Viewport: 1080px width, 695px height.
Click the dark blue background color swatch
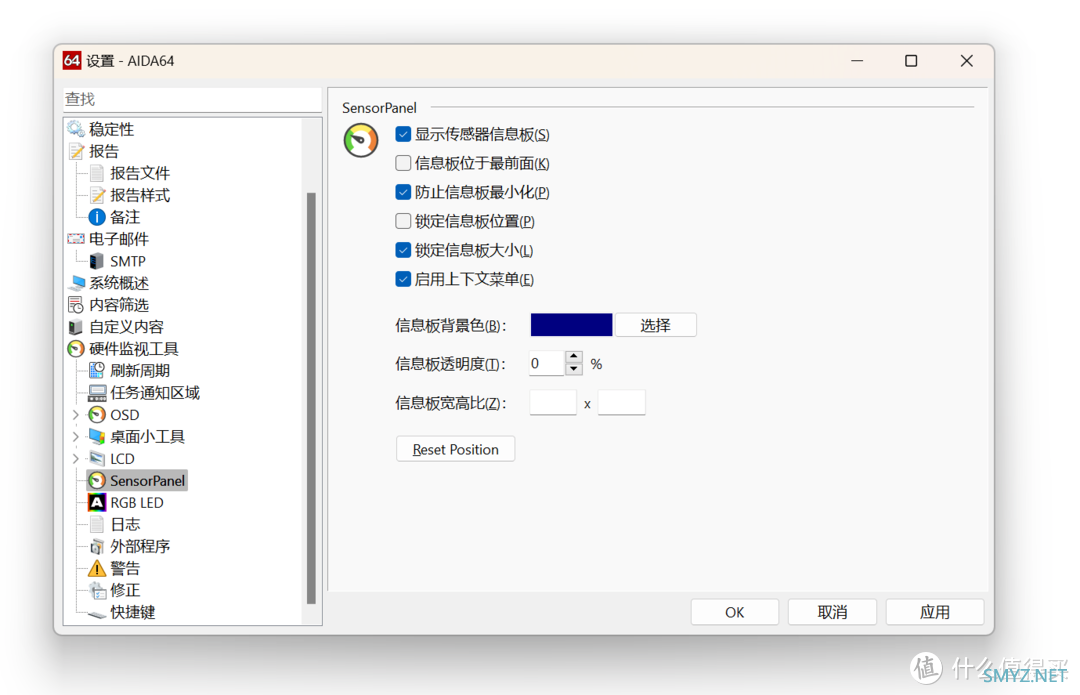(x=571, y=325)
